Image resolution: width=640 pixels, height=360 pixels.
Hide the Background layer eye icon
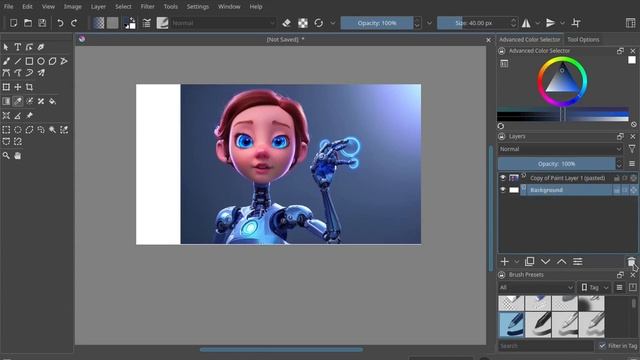point(503,190)
